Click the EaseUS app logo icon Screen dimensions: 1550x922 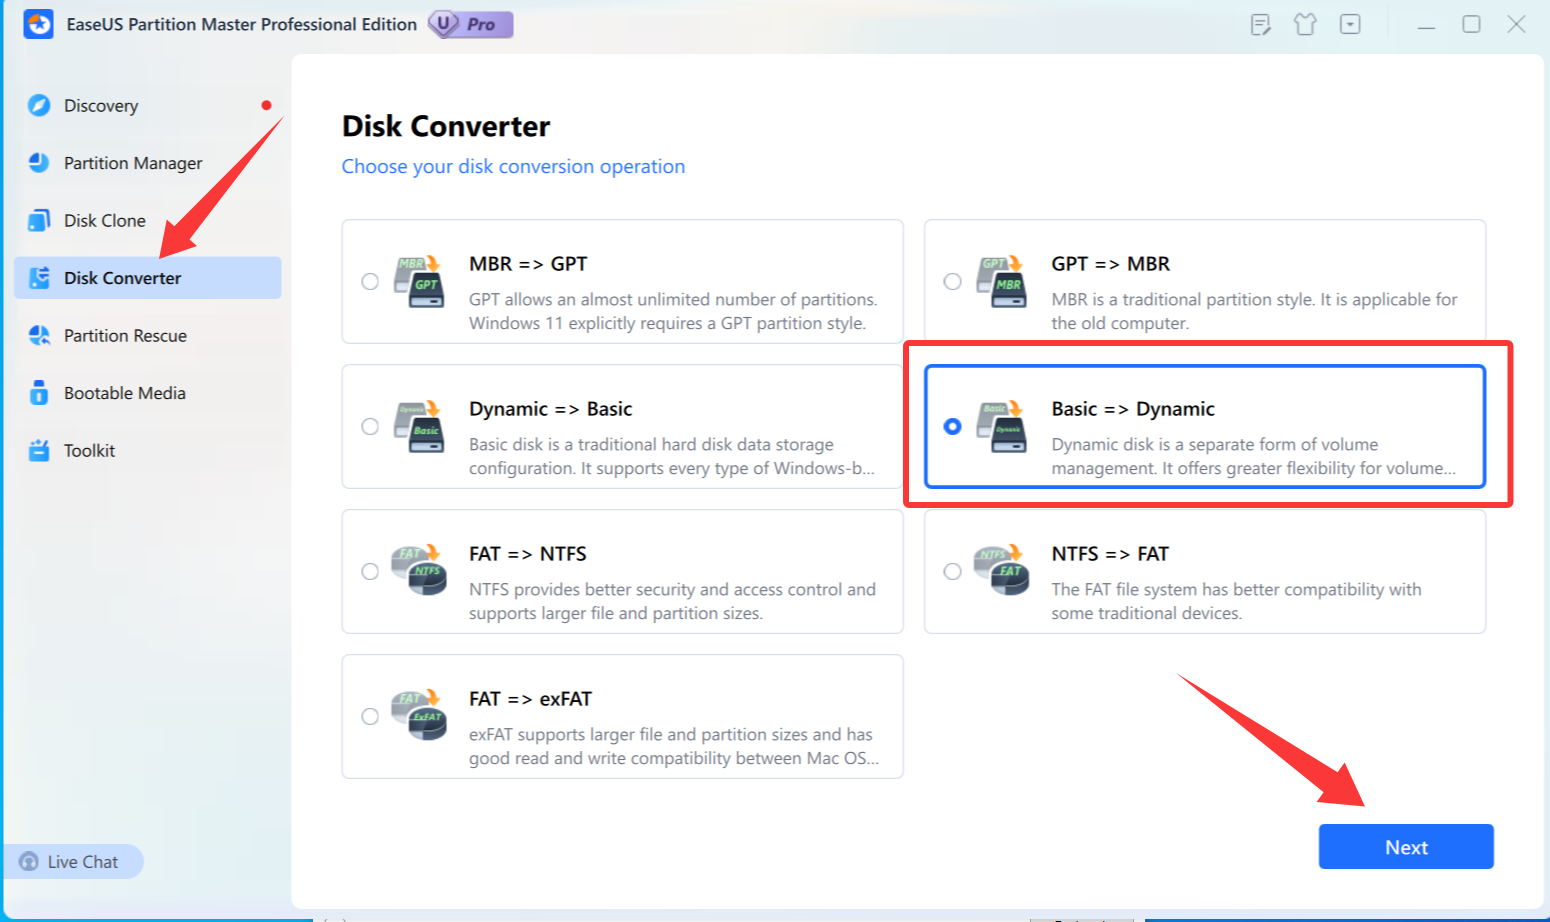(38, 24)
